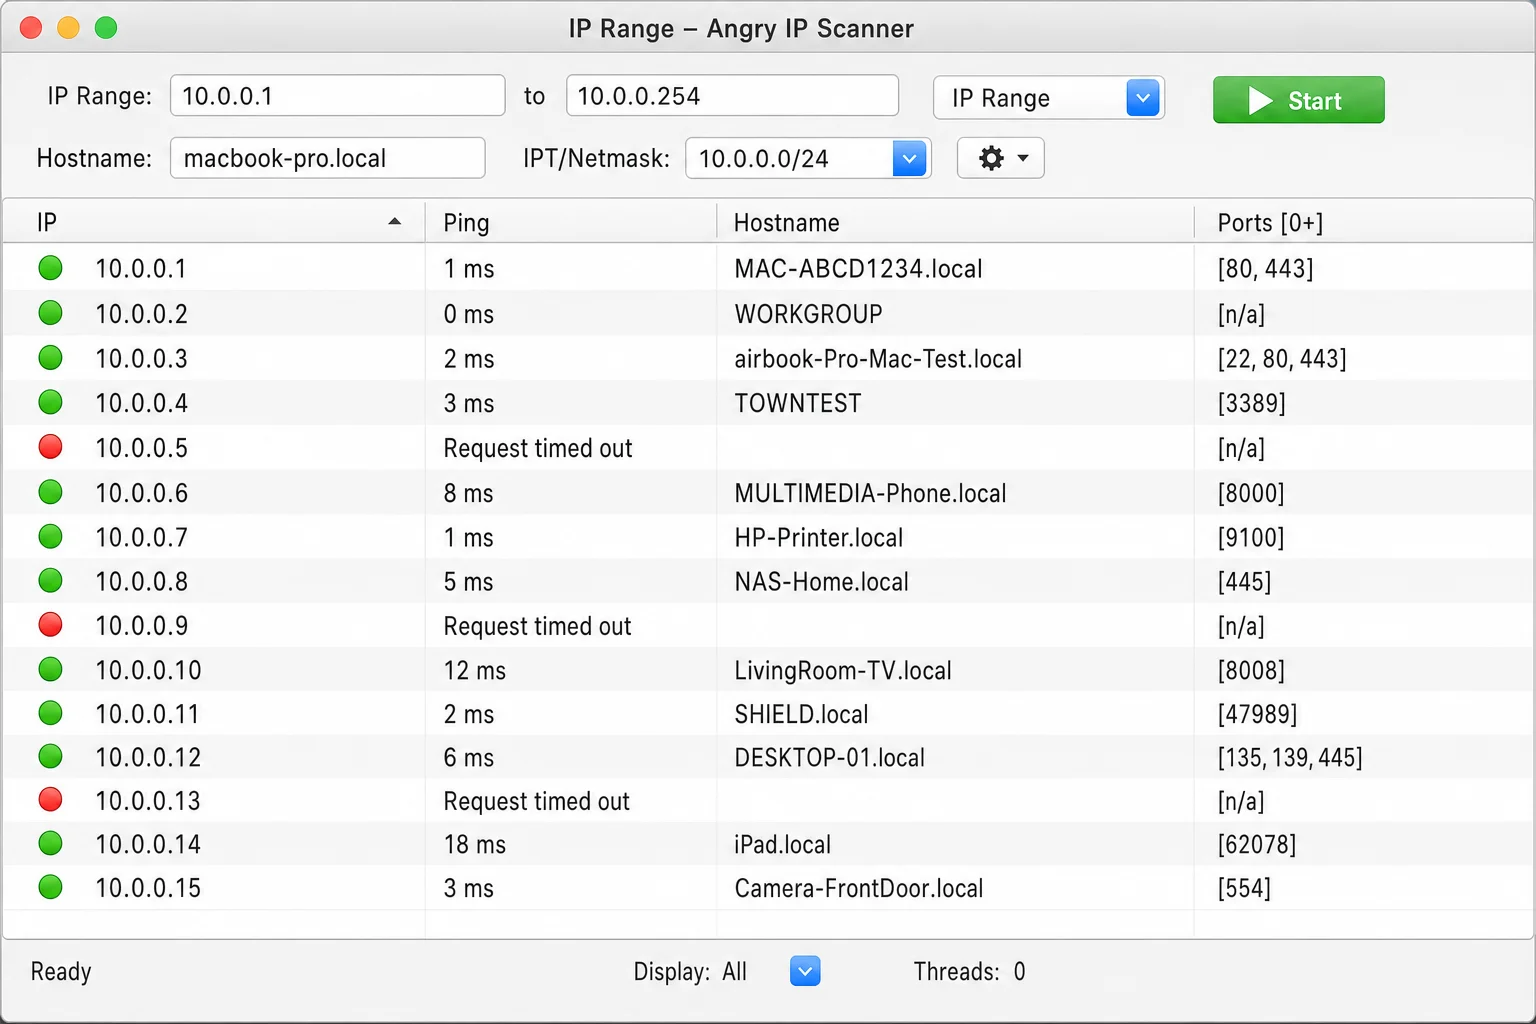1536x1024 pixels.
Task: Click the green status dot for 10.0.0.11
Action: point(50,713)
